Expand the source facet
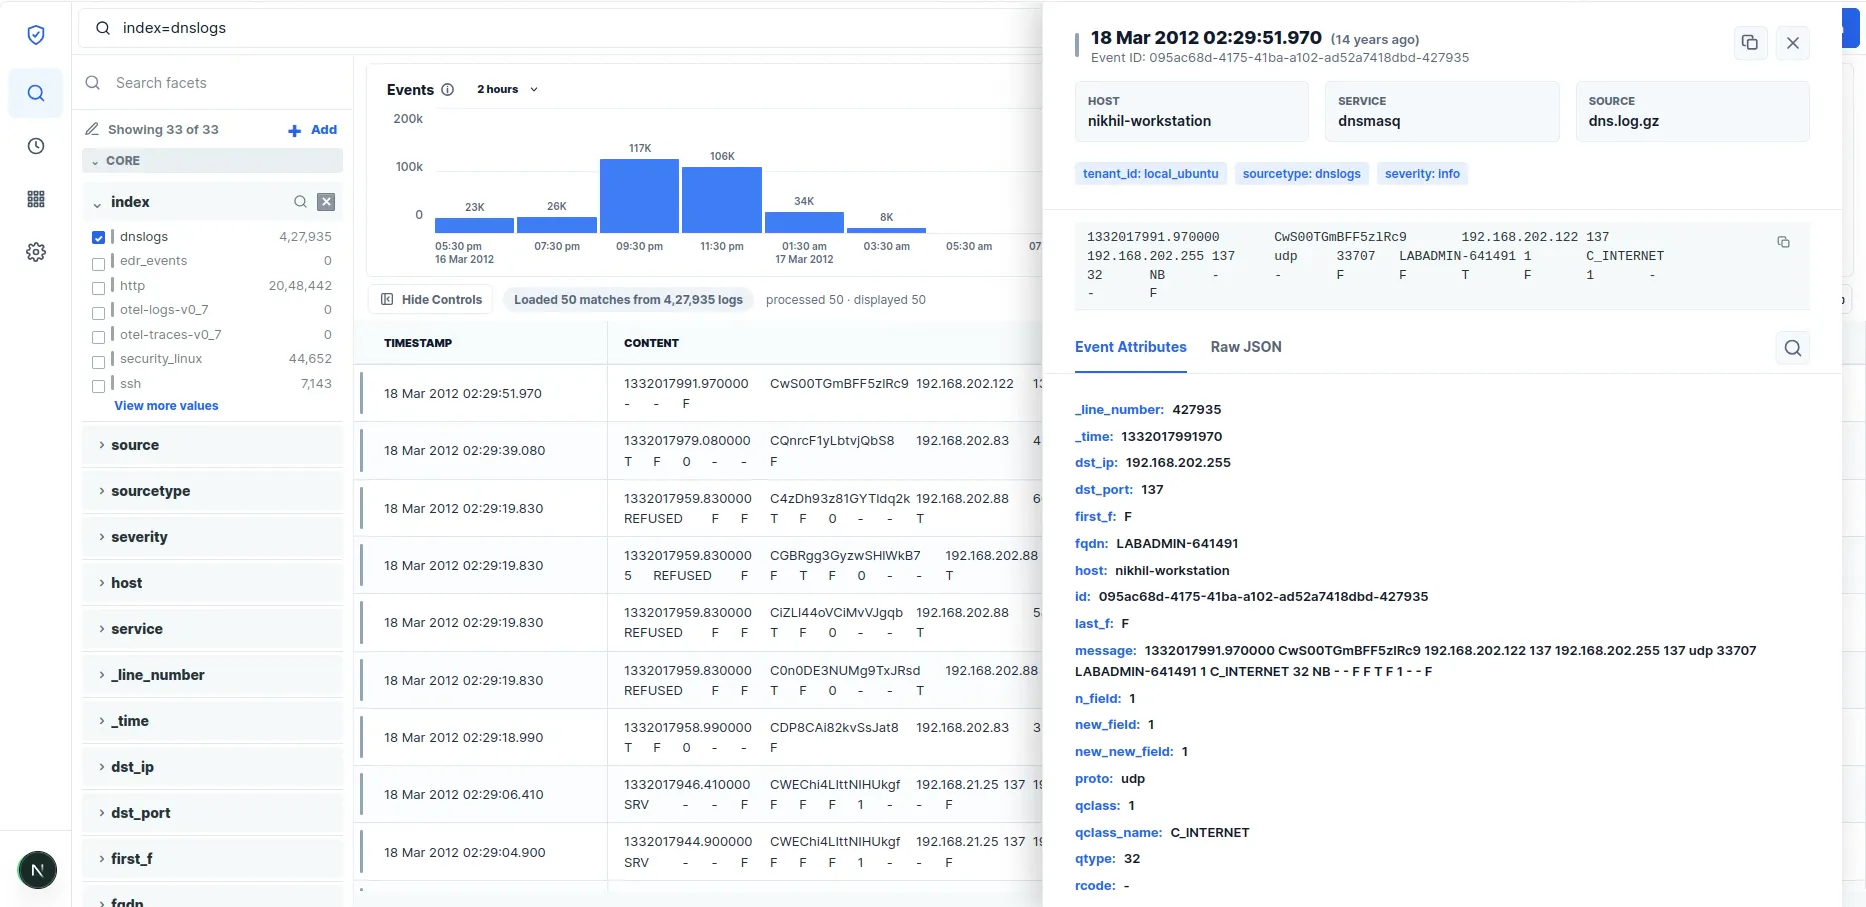This screenshot has width=1866, height=907. click(x=212, y=445)
